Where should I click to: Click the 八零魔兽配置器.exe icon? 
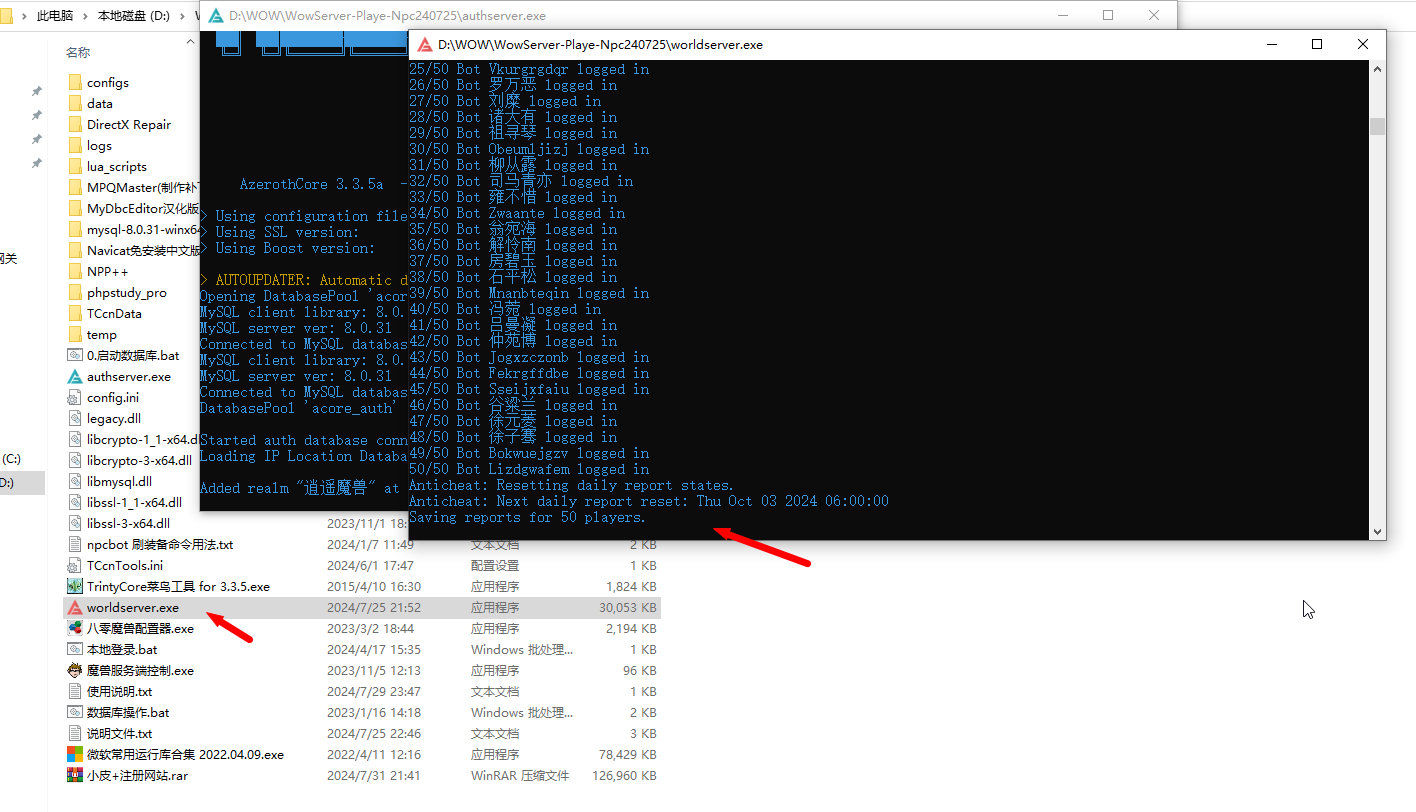75,628
